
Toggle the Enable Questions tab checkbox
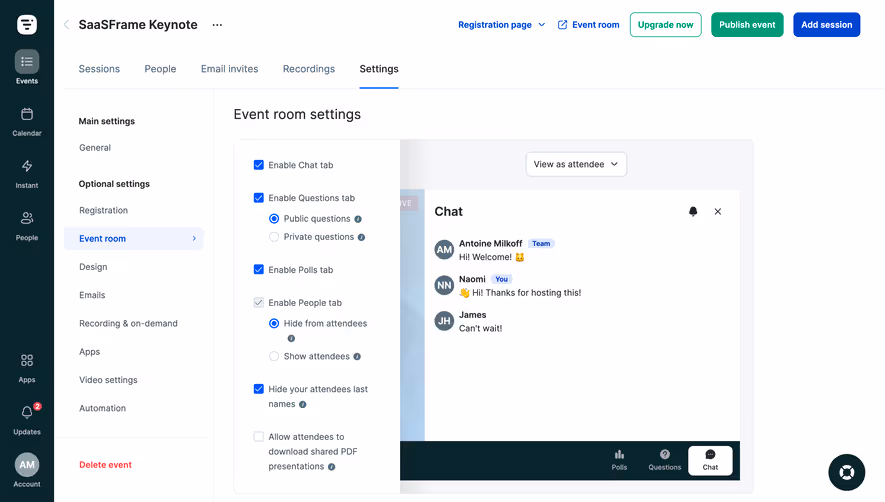click(259, 198)
